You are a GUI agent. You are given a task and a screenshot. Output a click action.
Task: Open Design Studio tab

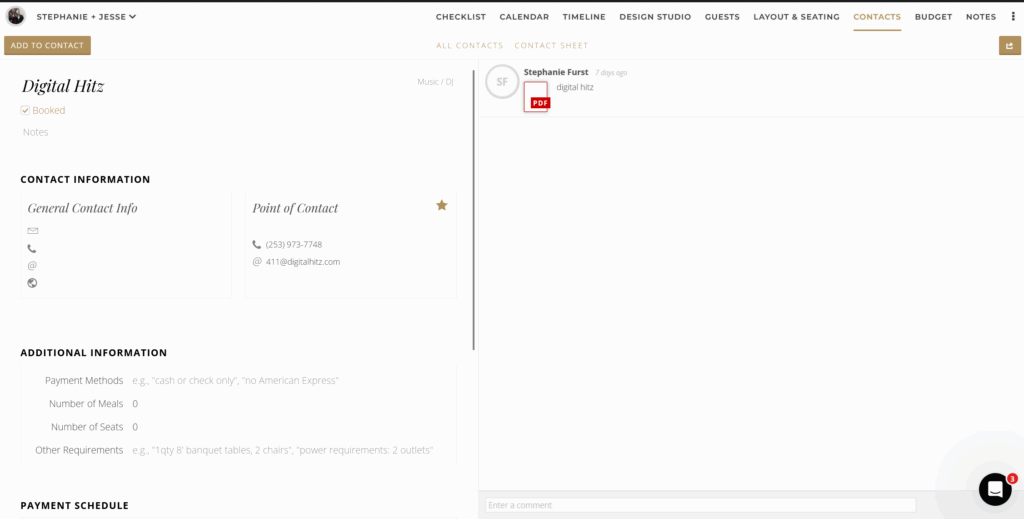click(x=655, y=17)
